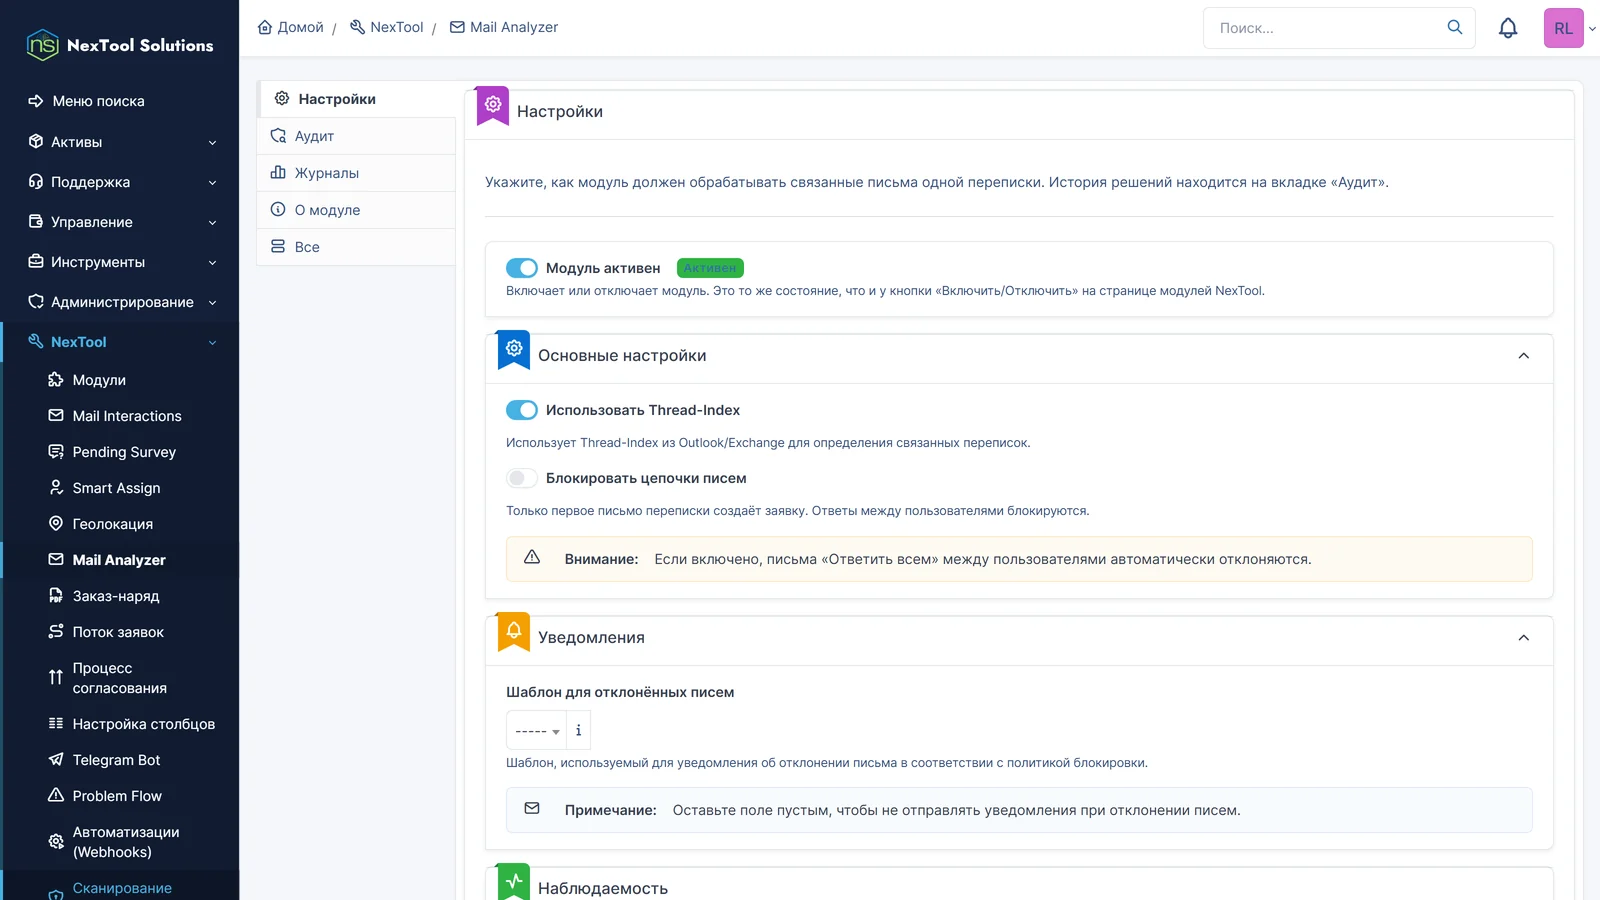Screen dimensions: 1600x900
Task: Click the Problem Flow warning triangle icon
Action: (56, 796)
